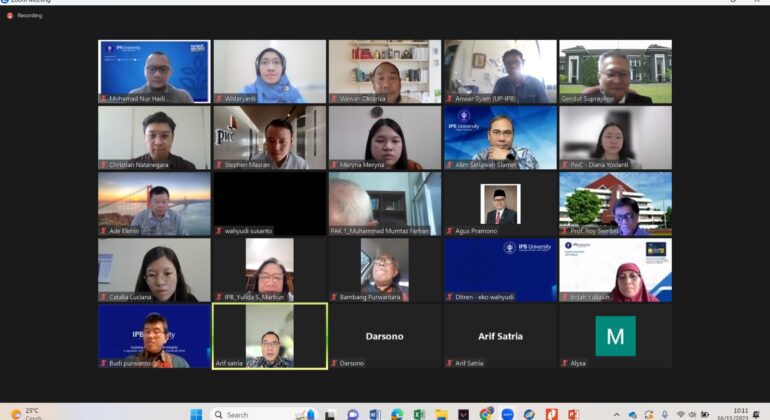Open the purple Teams chat taskbar icon
This screenshot has width=770, height=420.
pyautogui.click(x=353, y=415)
